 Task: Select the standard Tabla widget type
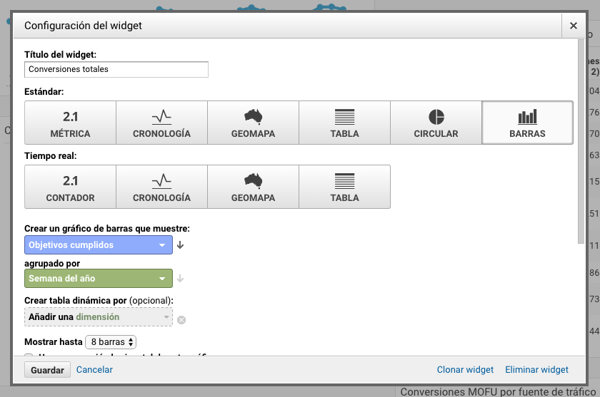point(344,123)
